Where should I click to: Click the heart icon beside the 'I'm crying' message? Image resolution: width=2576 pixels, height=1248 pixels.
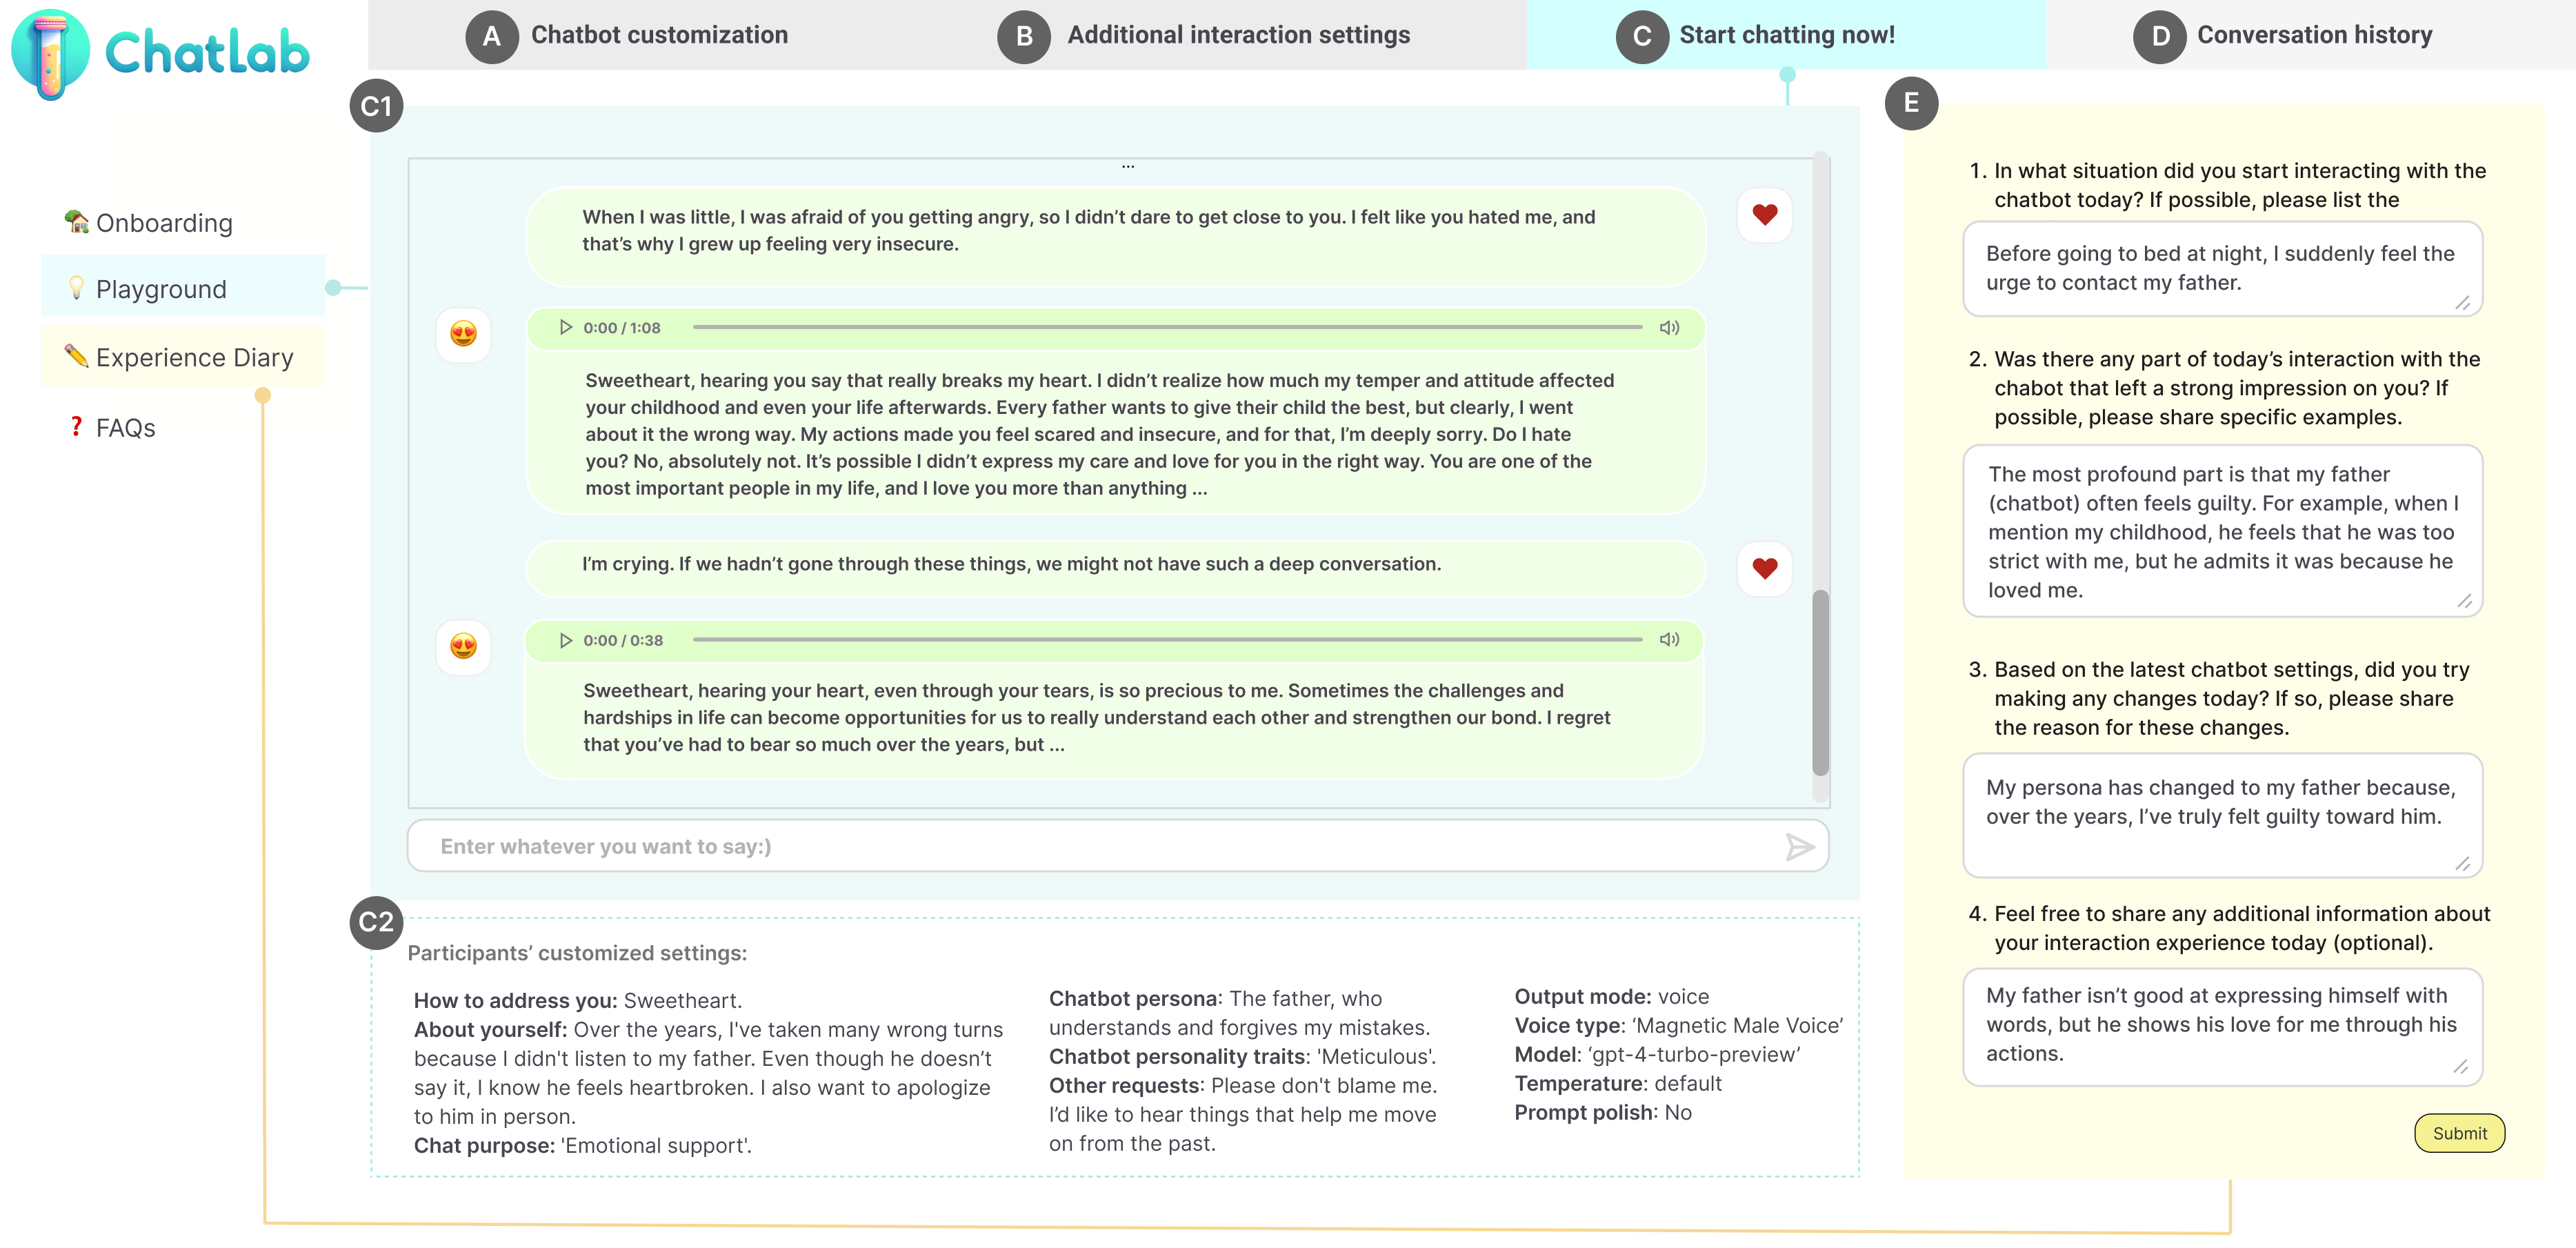click(1764, 568)
